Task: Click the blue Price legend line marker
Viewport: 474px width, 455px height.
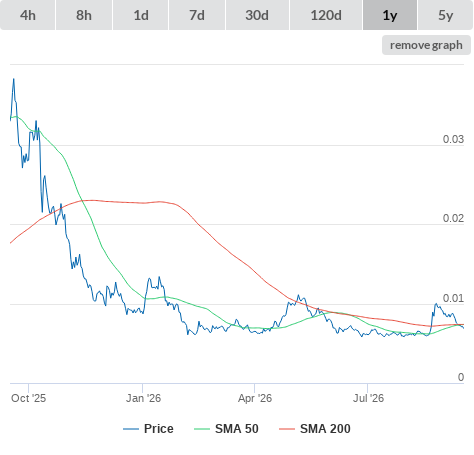Action: click(131, 429)
